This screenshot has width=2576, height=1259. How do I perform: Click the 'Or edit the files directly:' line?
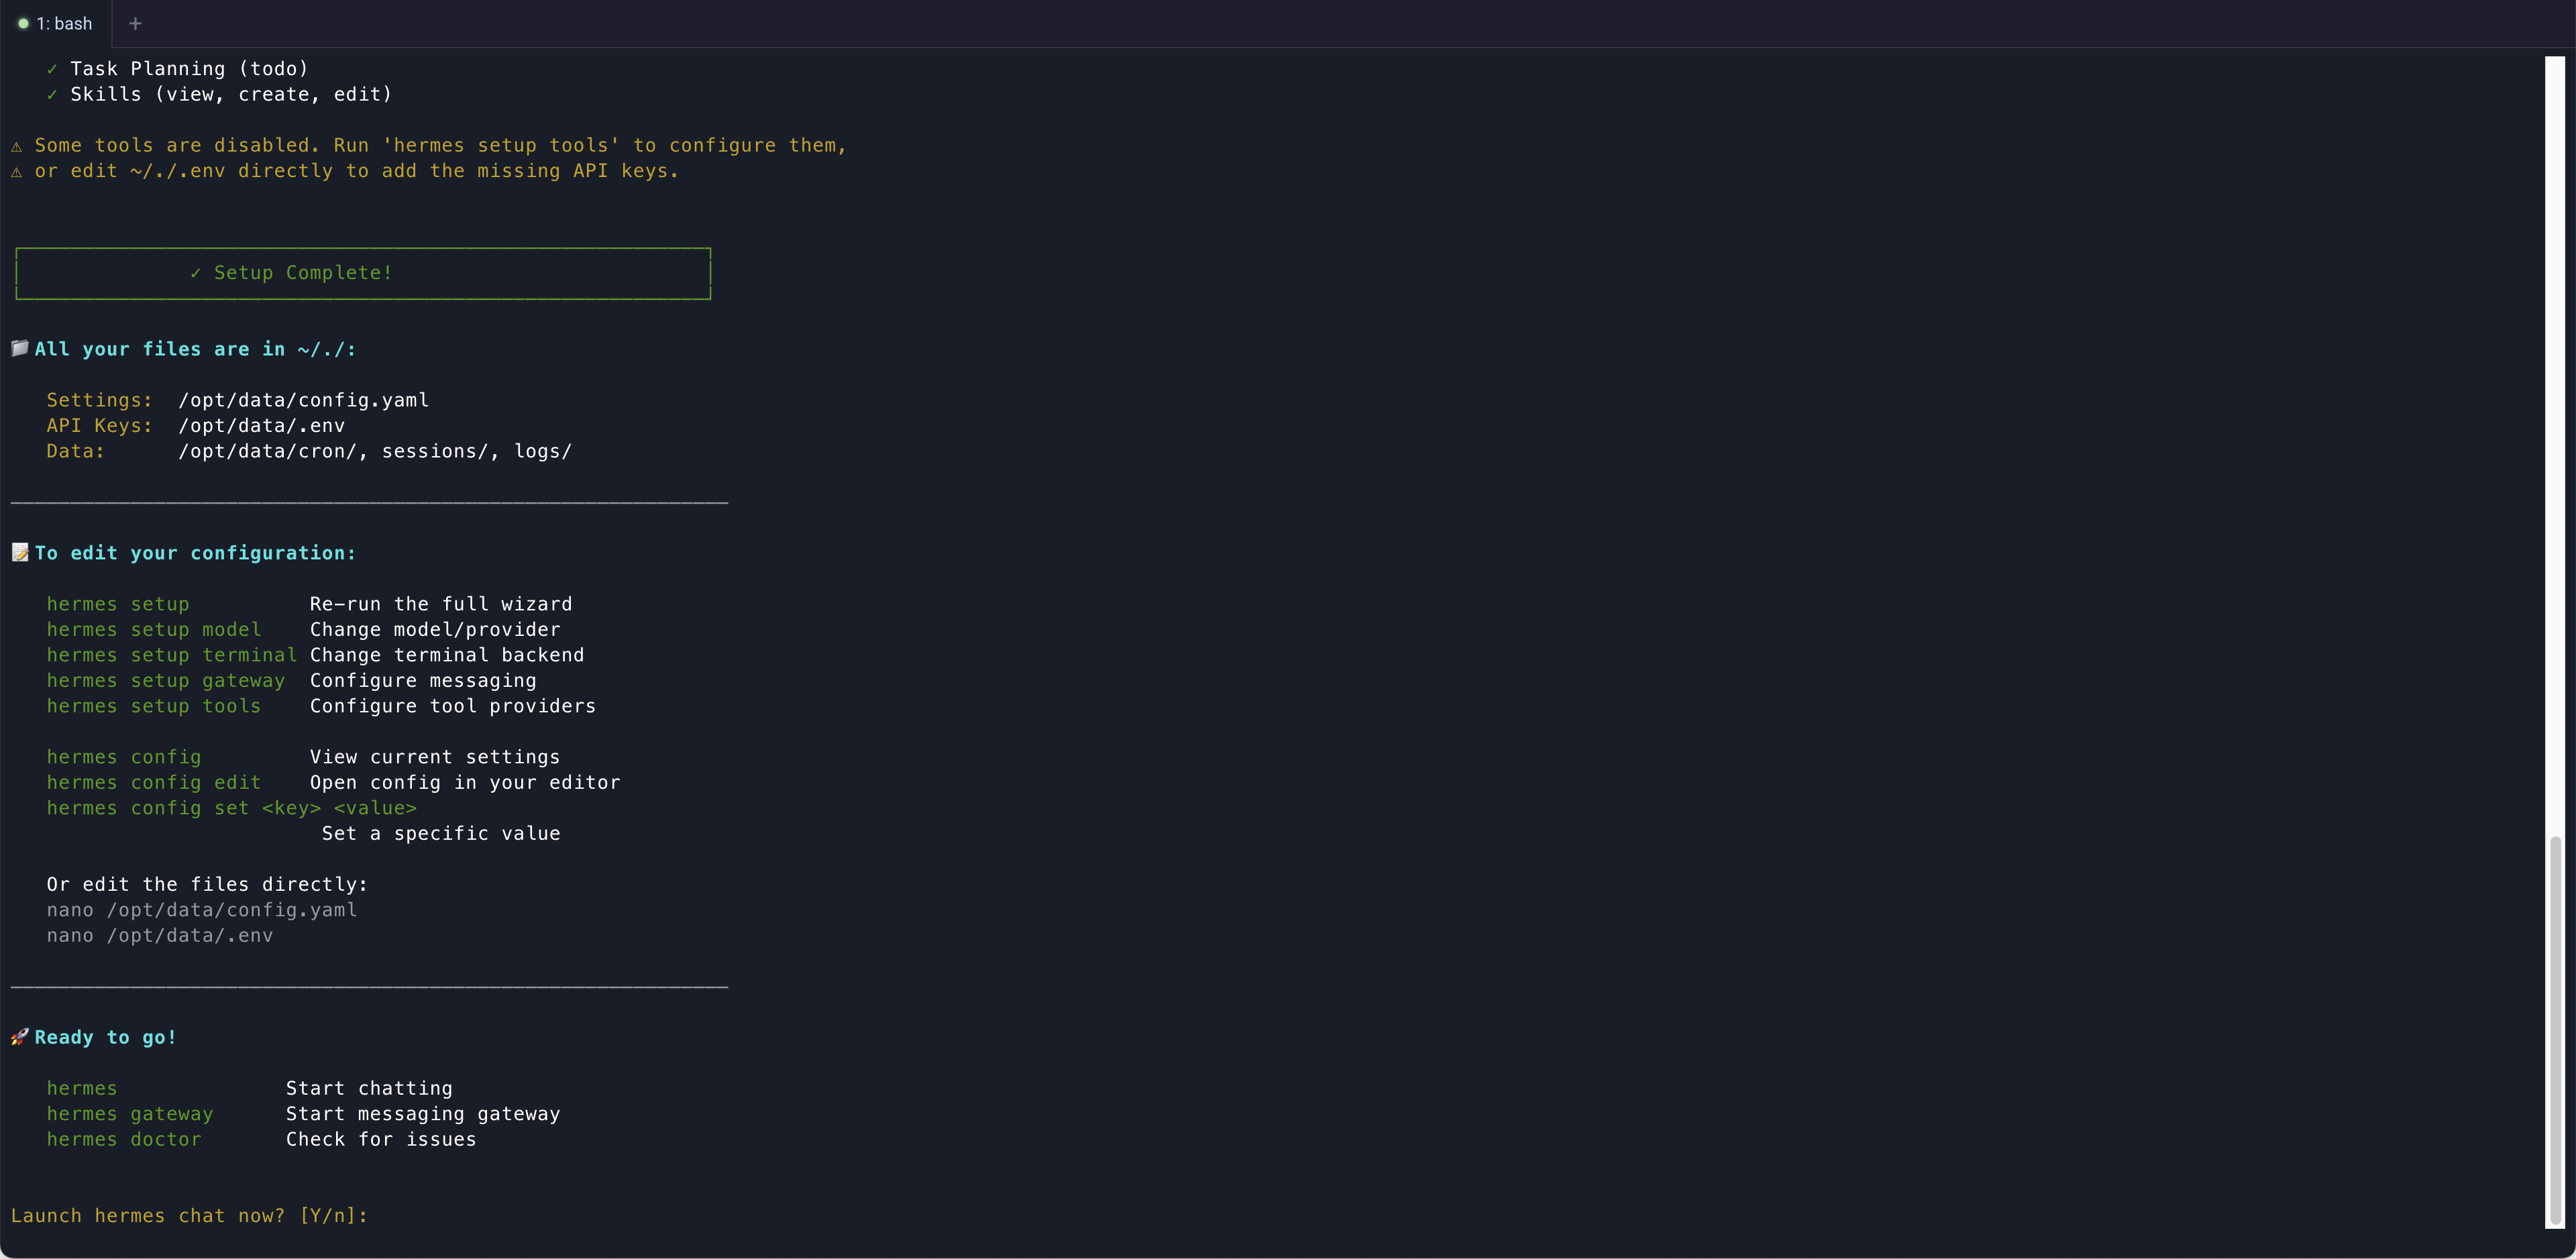pyautogui.click(x=207, y=884)
